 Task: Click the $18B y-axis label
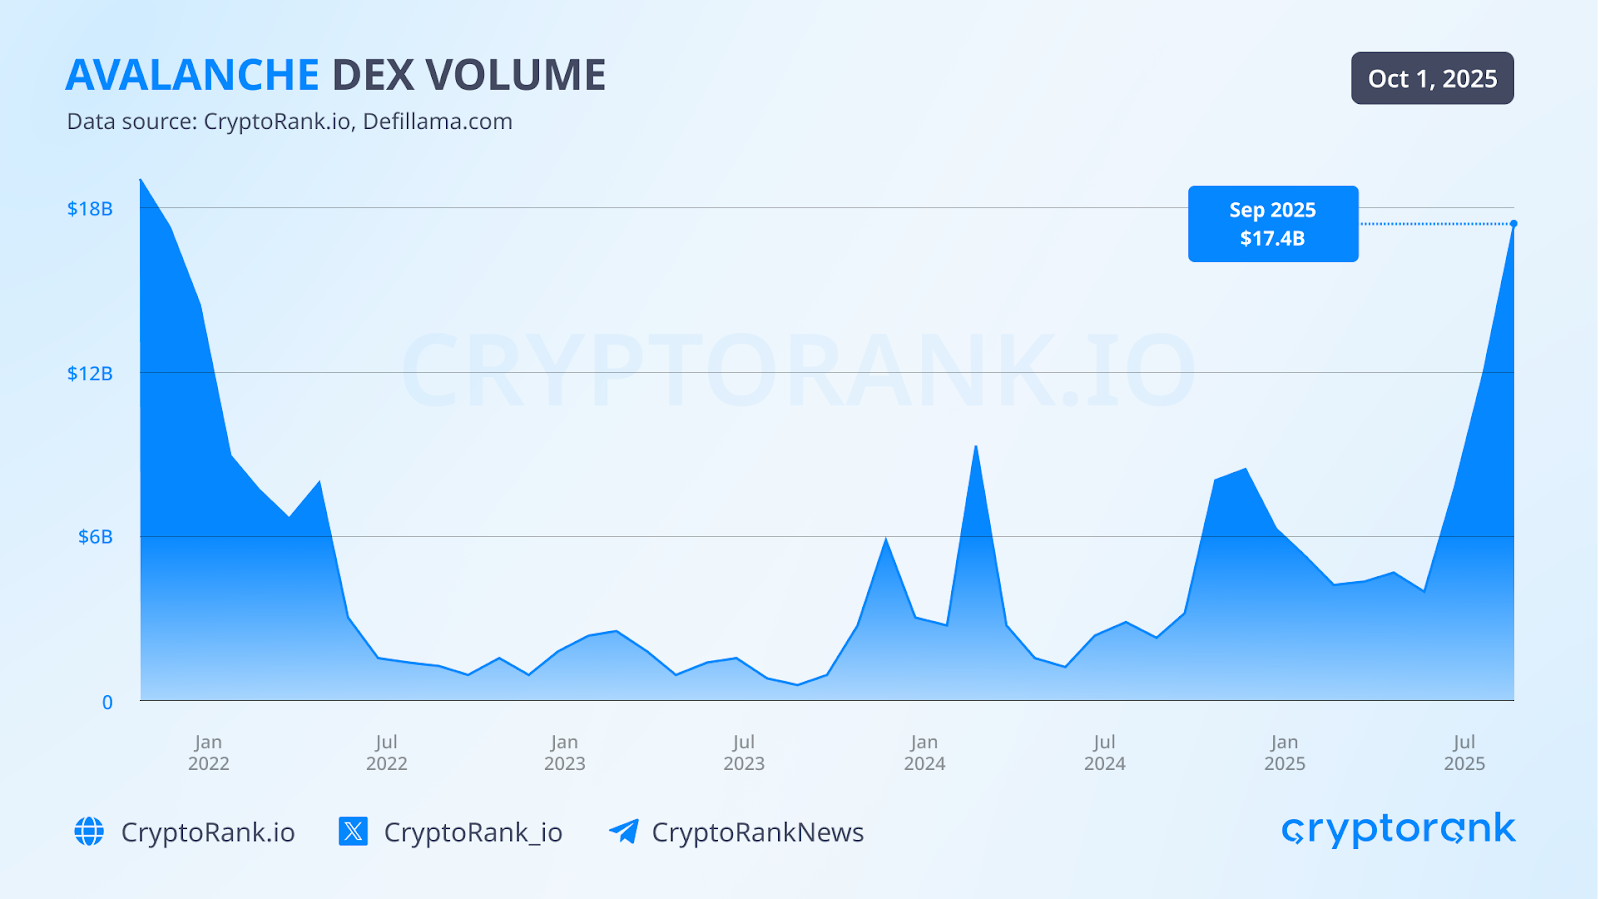[90, 209]
